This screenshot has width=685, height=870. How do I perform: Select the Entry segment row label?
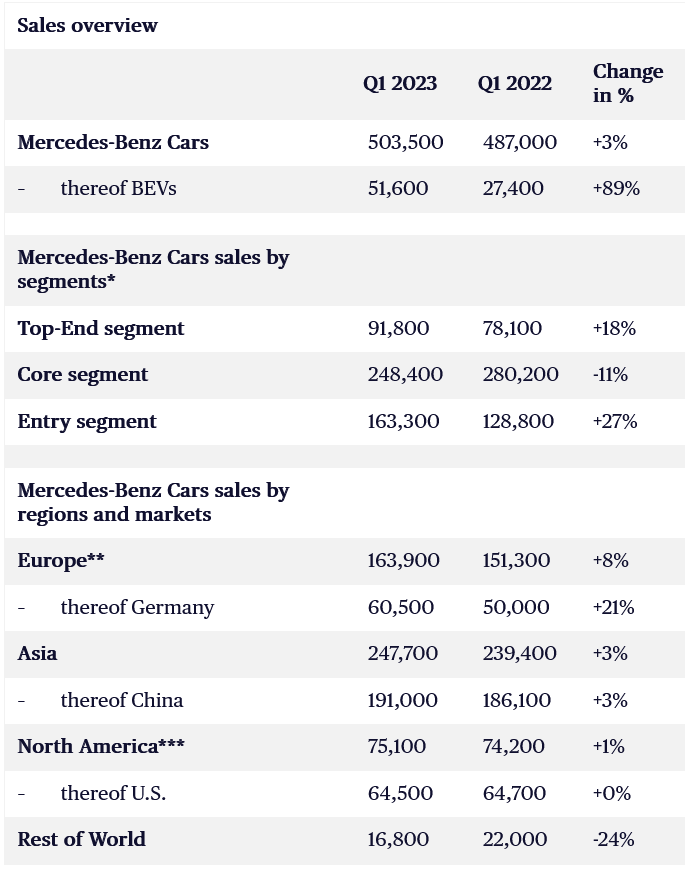click(x=87, y=421)
